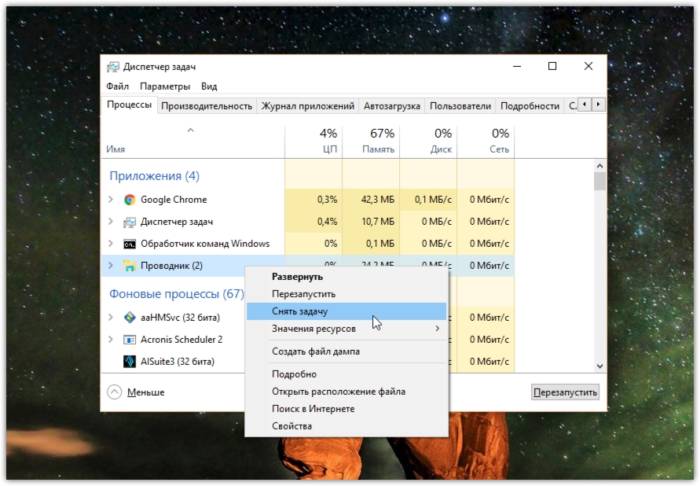
Task: Expand the Google Chrome process group
Action: tap(111, 199)
